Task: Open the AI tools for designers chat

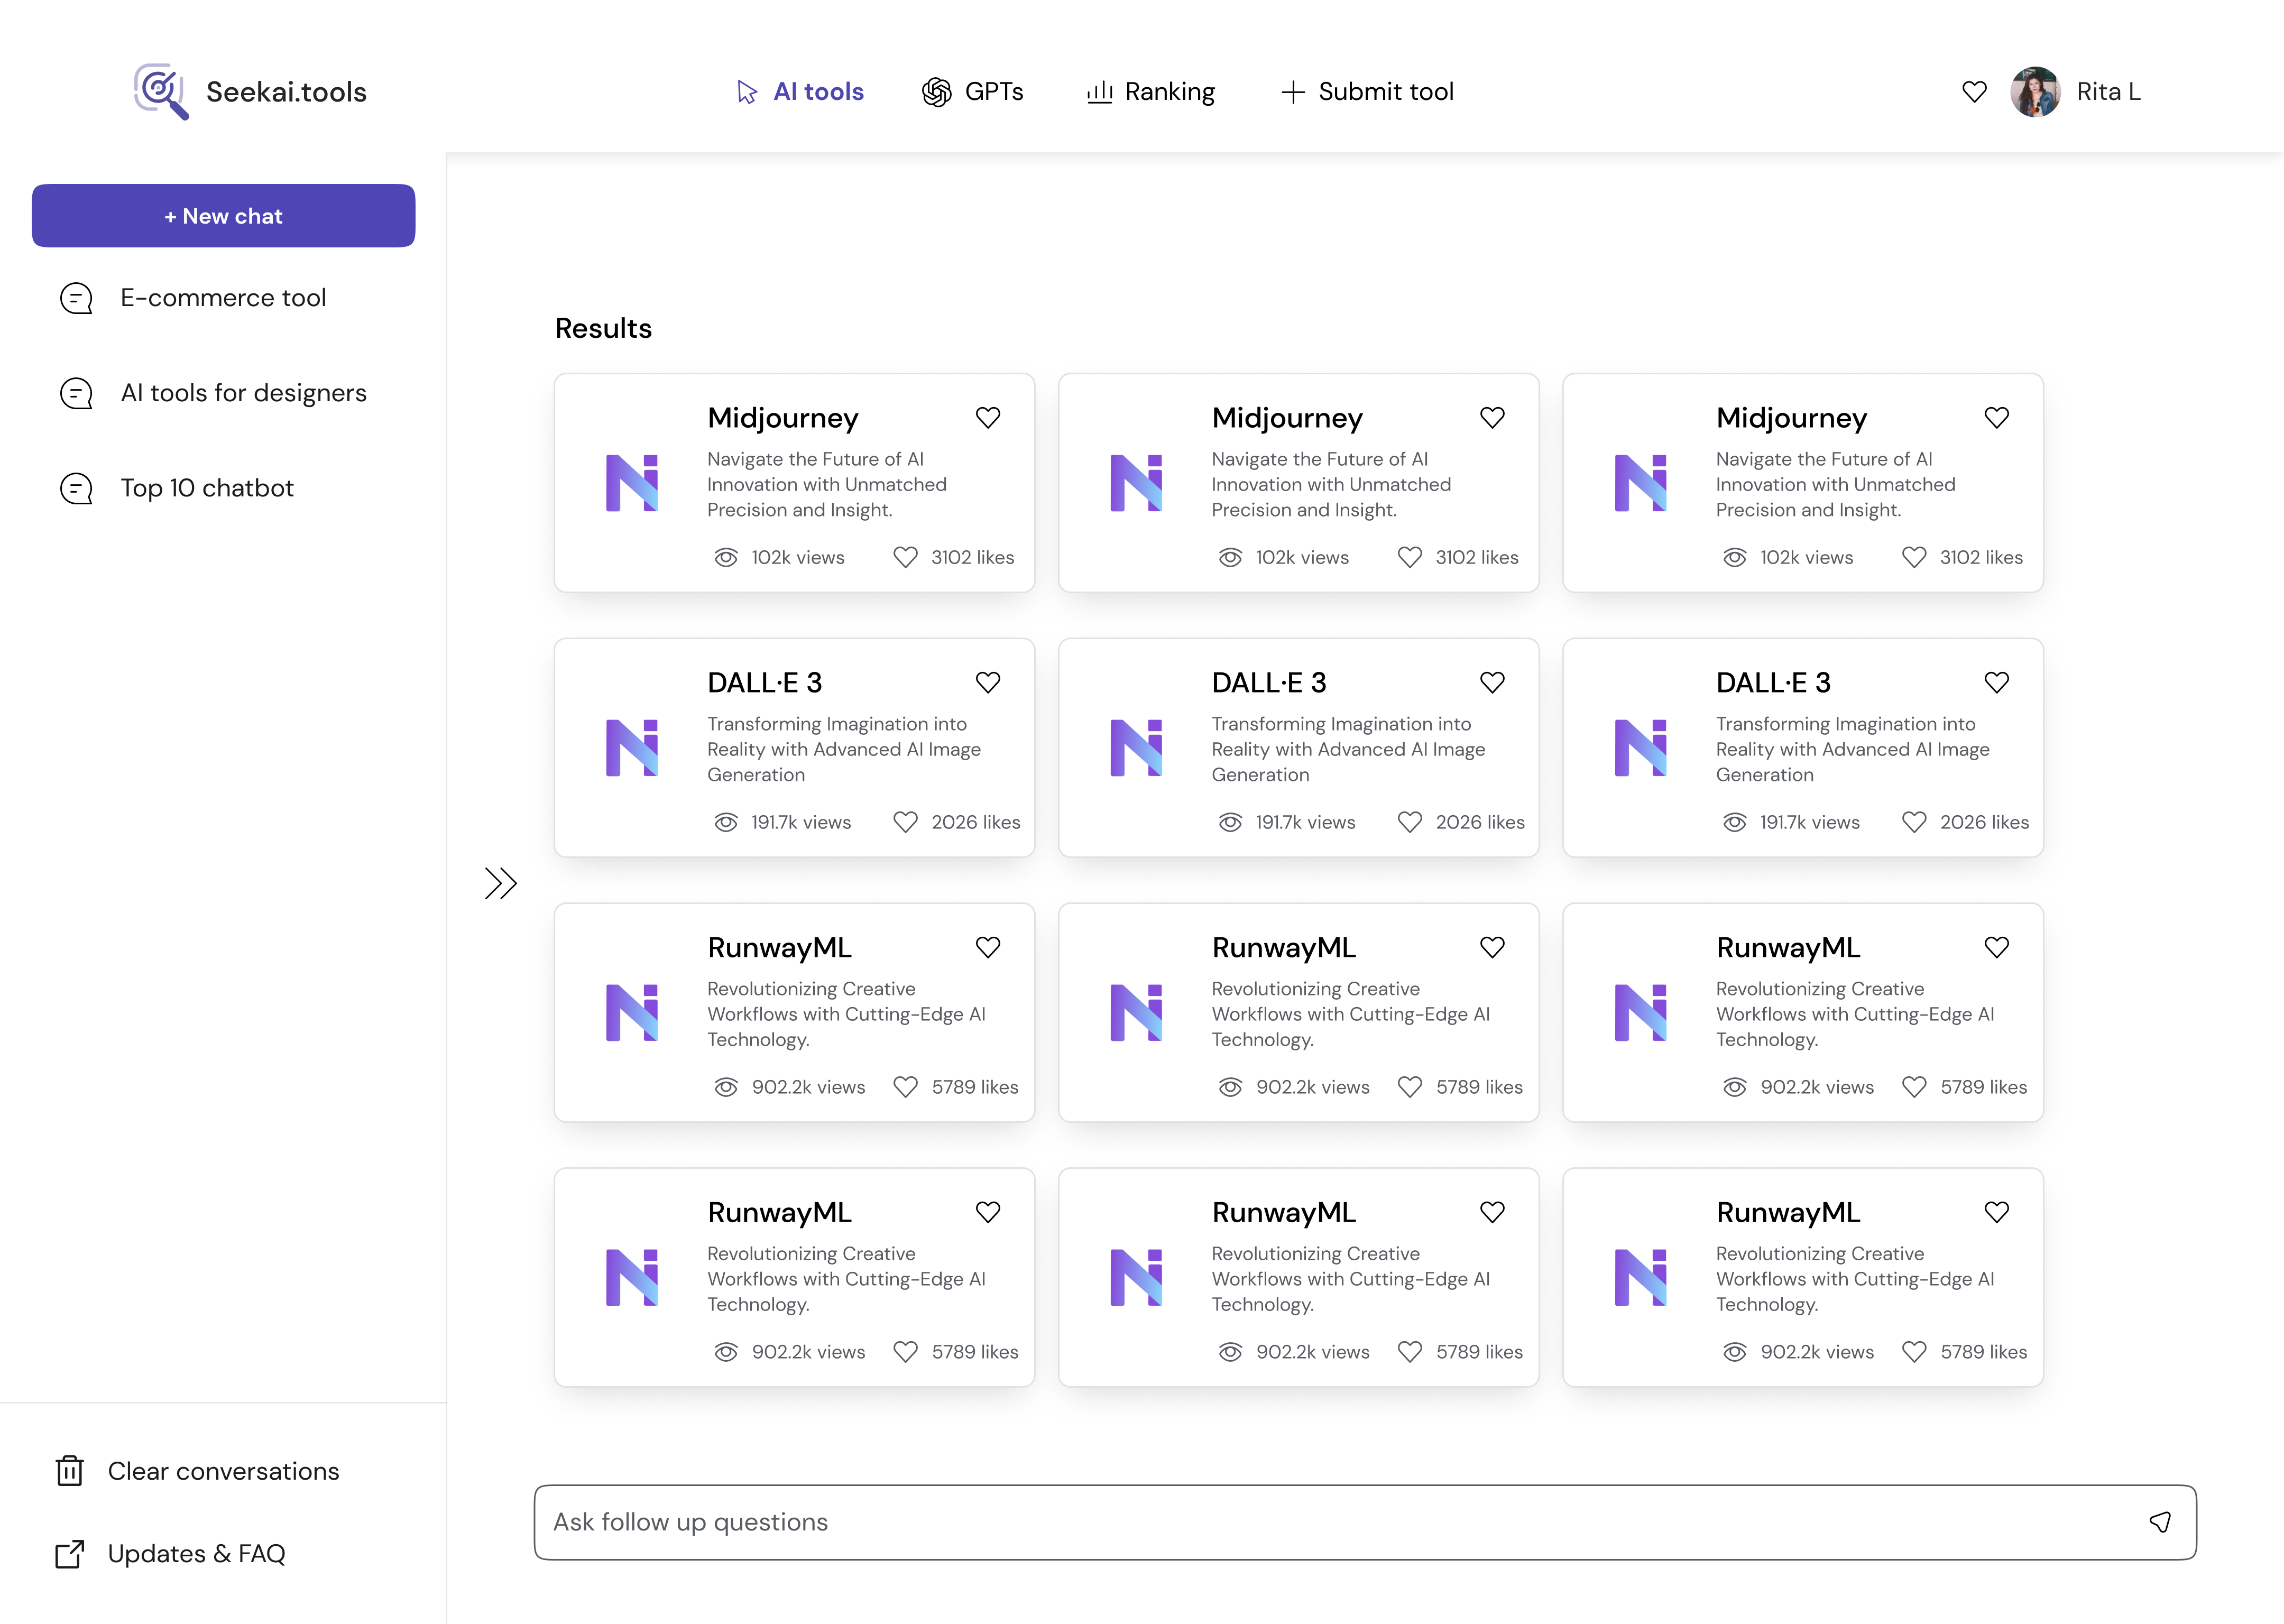Action: click(x=243, y=393)
